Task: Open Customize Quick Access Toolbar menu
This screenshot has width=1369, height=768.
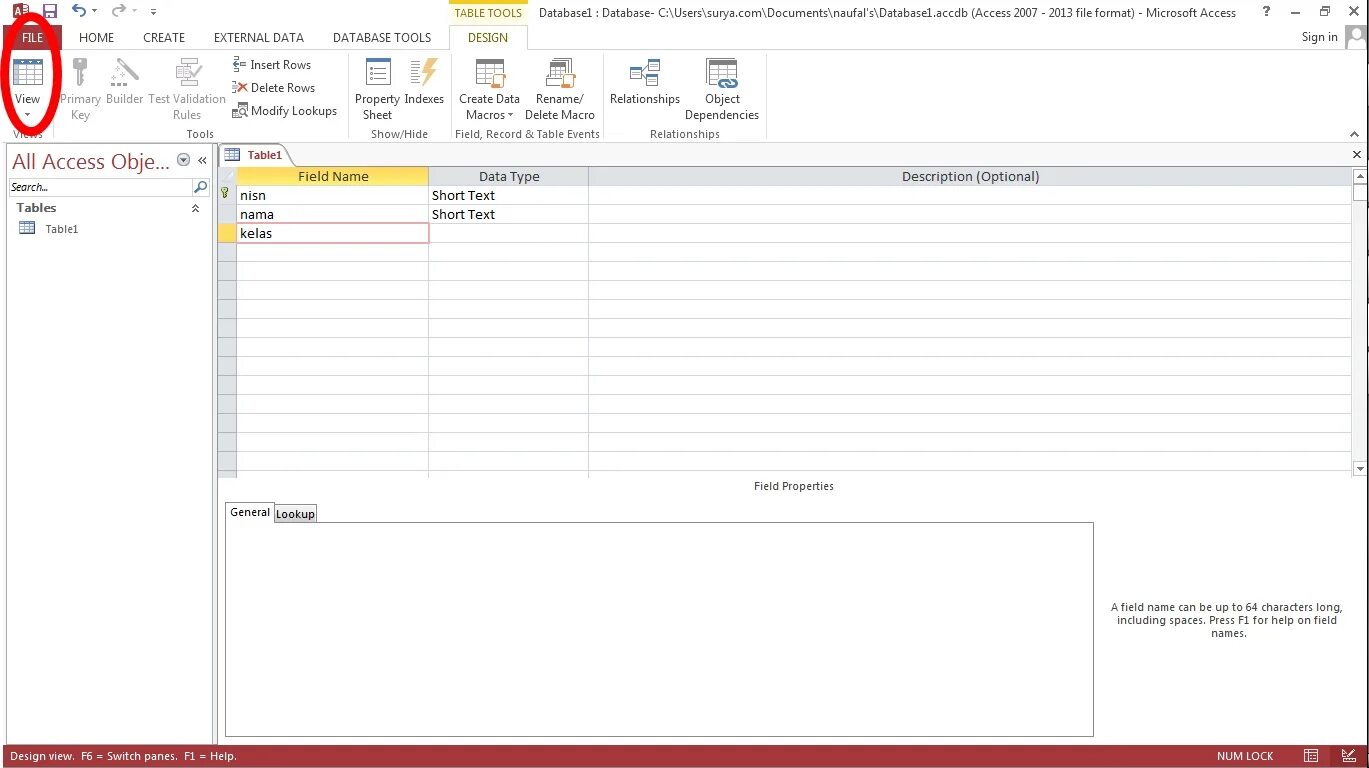Action: click(x=153, y=12)
